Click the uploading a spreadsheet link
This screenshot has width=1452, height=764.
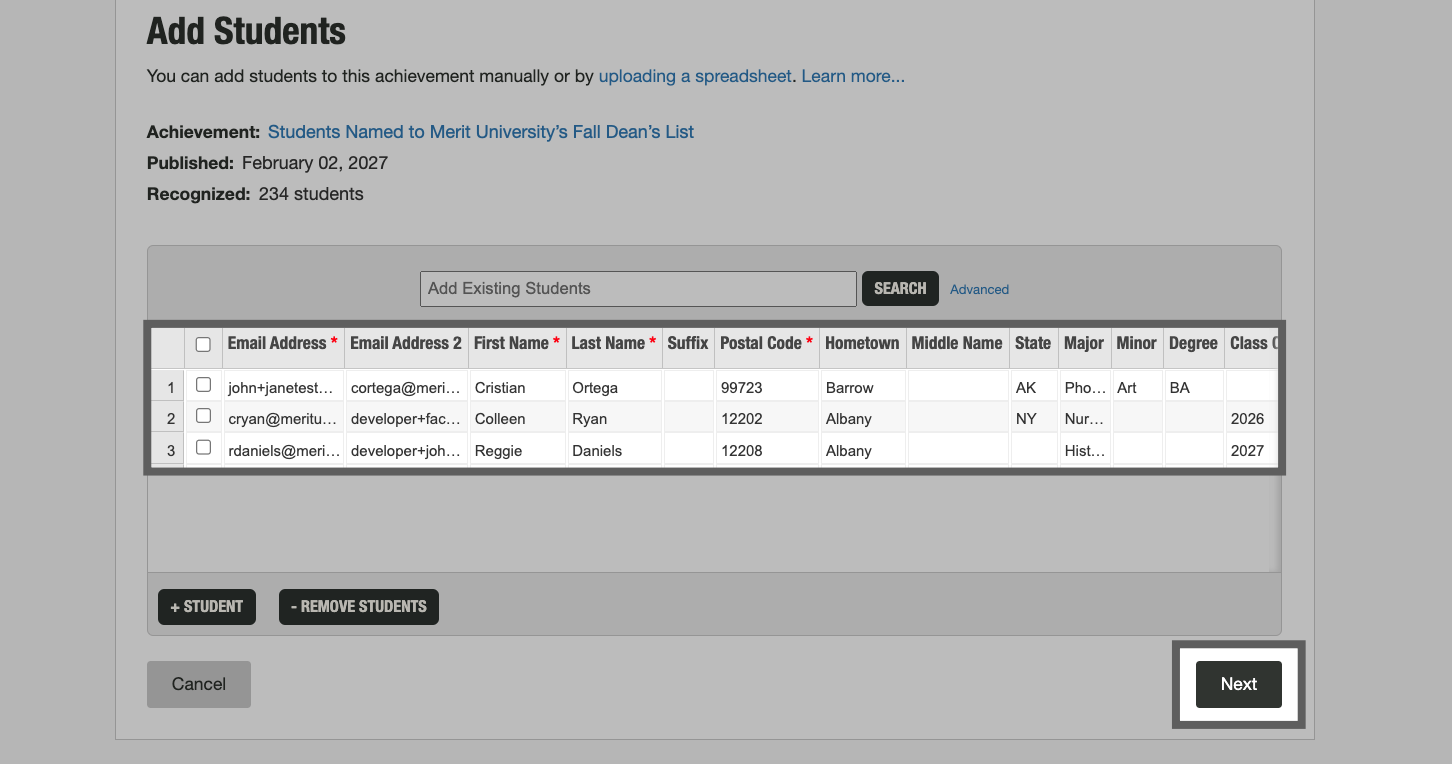pos(694,76)
